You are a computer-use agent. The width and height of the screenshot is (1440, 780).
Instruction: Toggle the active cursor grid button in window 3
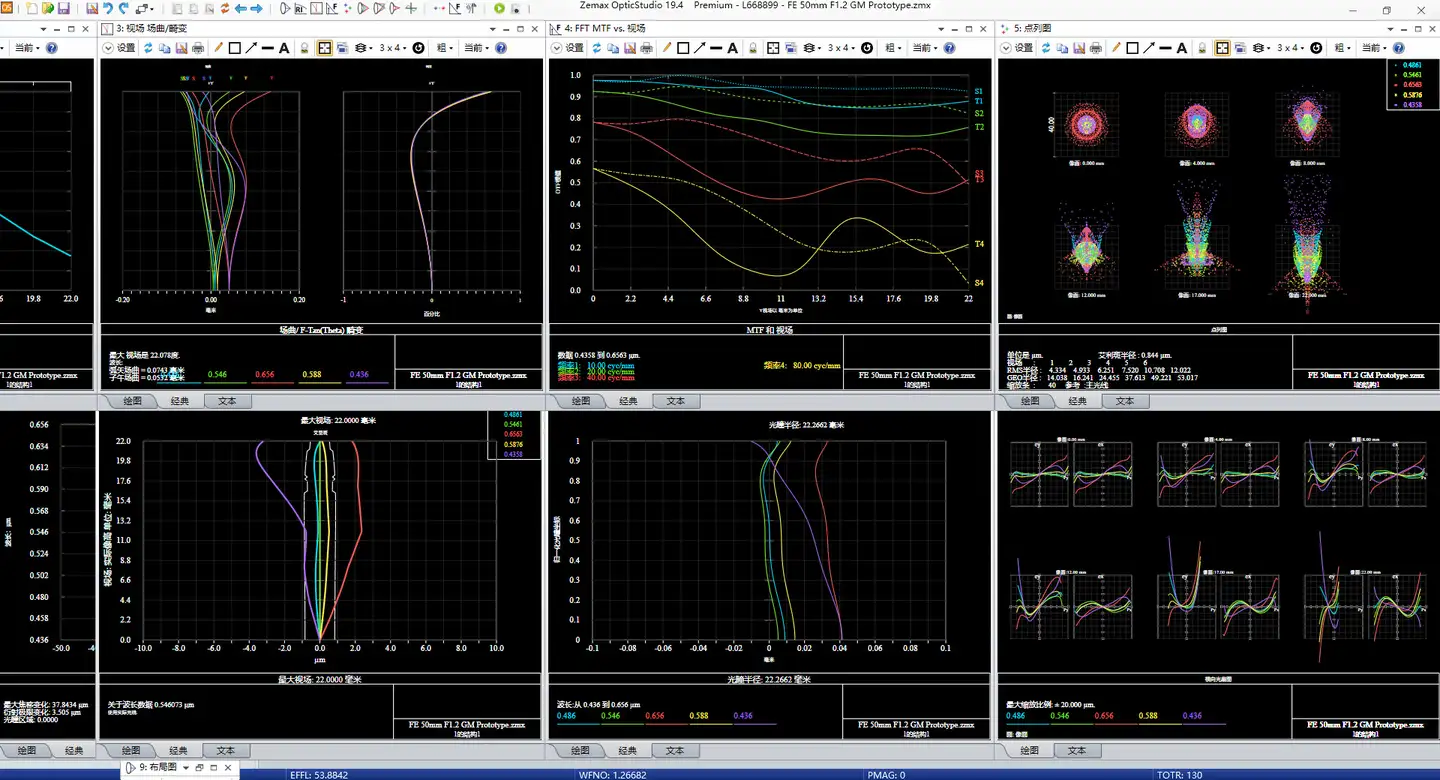[x=325, y=48]
